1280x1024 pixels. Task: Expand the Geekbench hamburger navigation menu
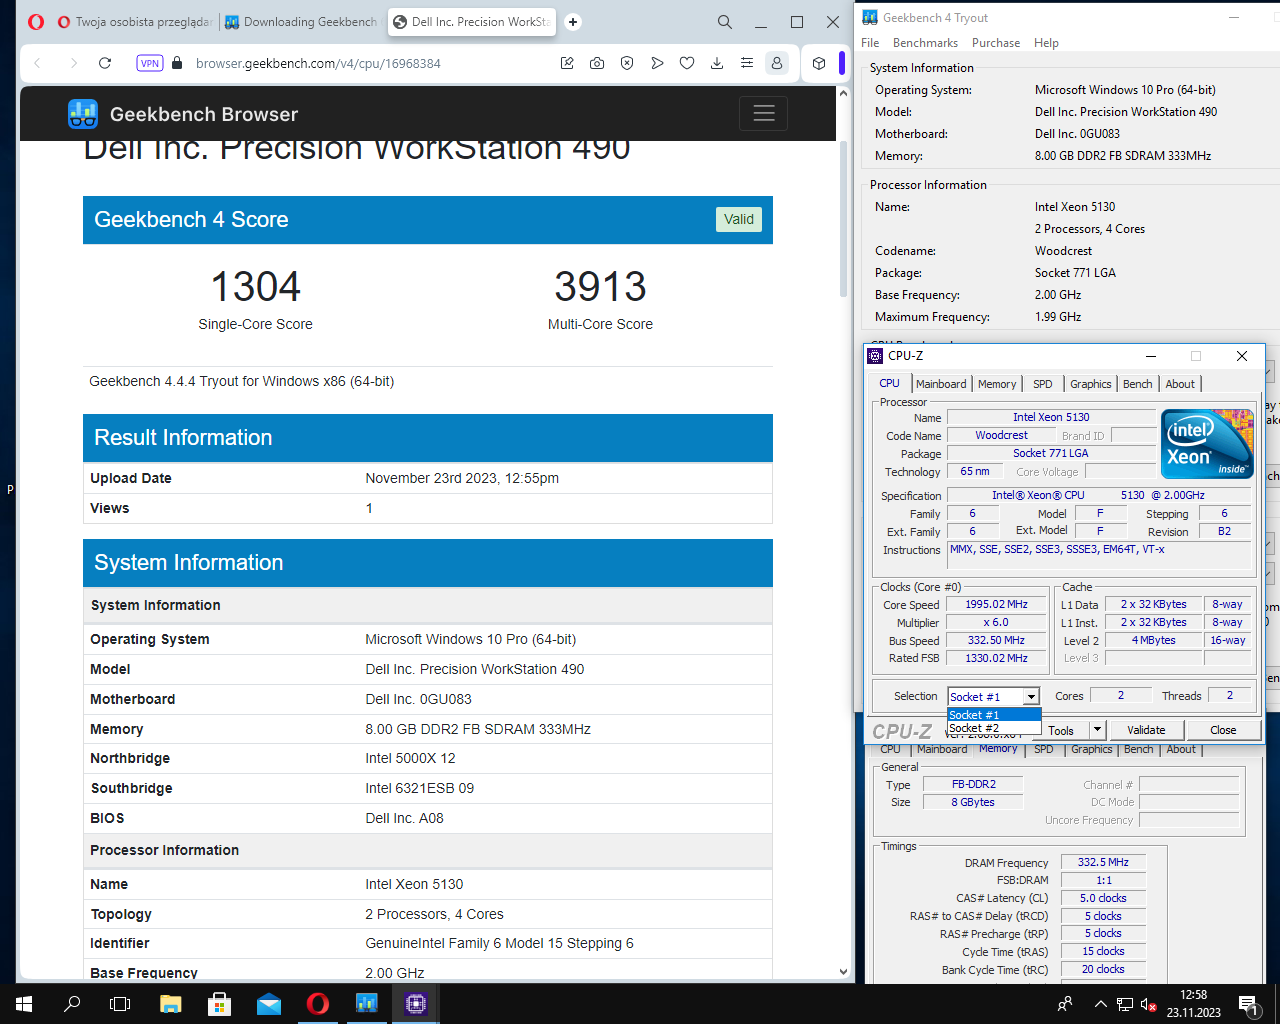764,113
